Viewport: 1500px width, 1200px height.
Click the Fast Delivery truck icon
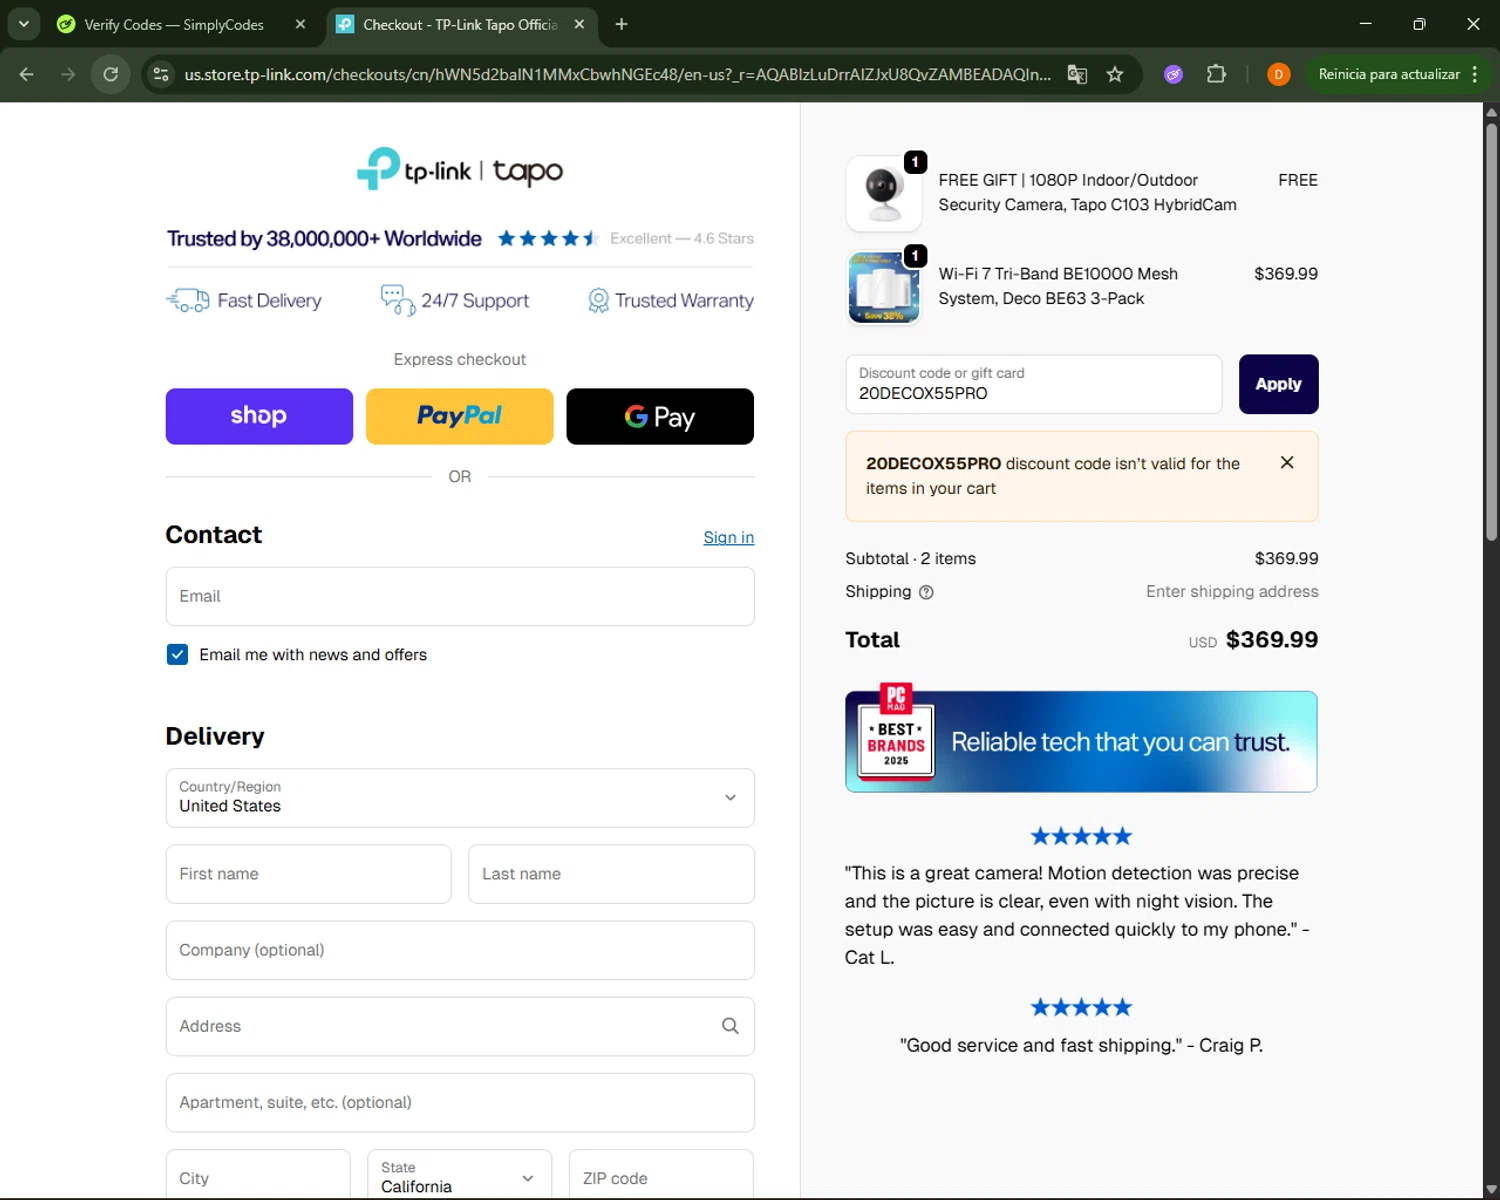pos(187,300)
